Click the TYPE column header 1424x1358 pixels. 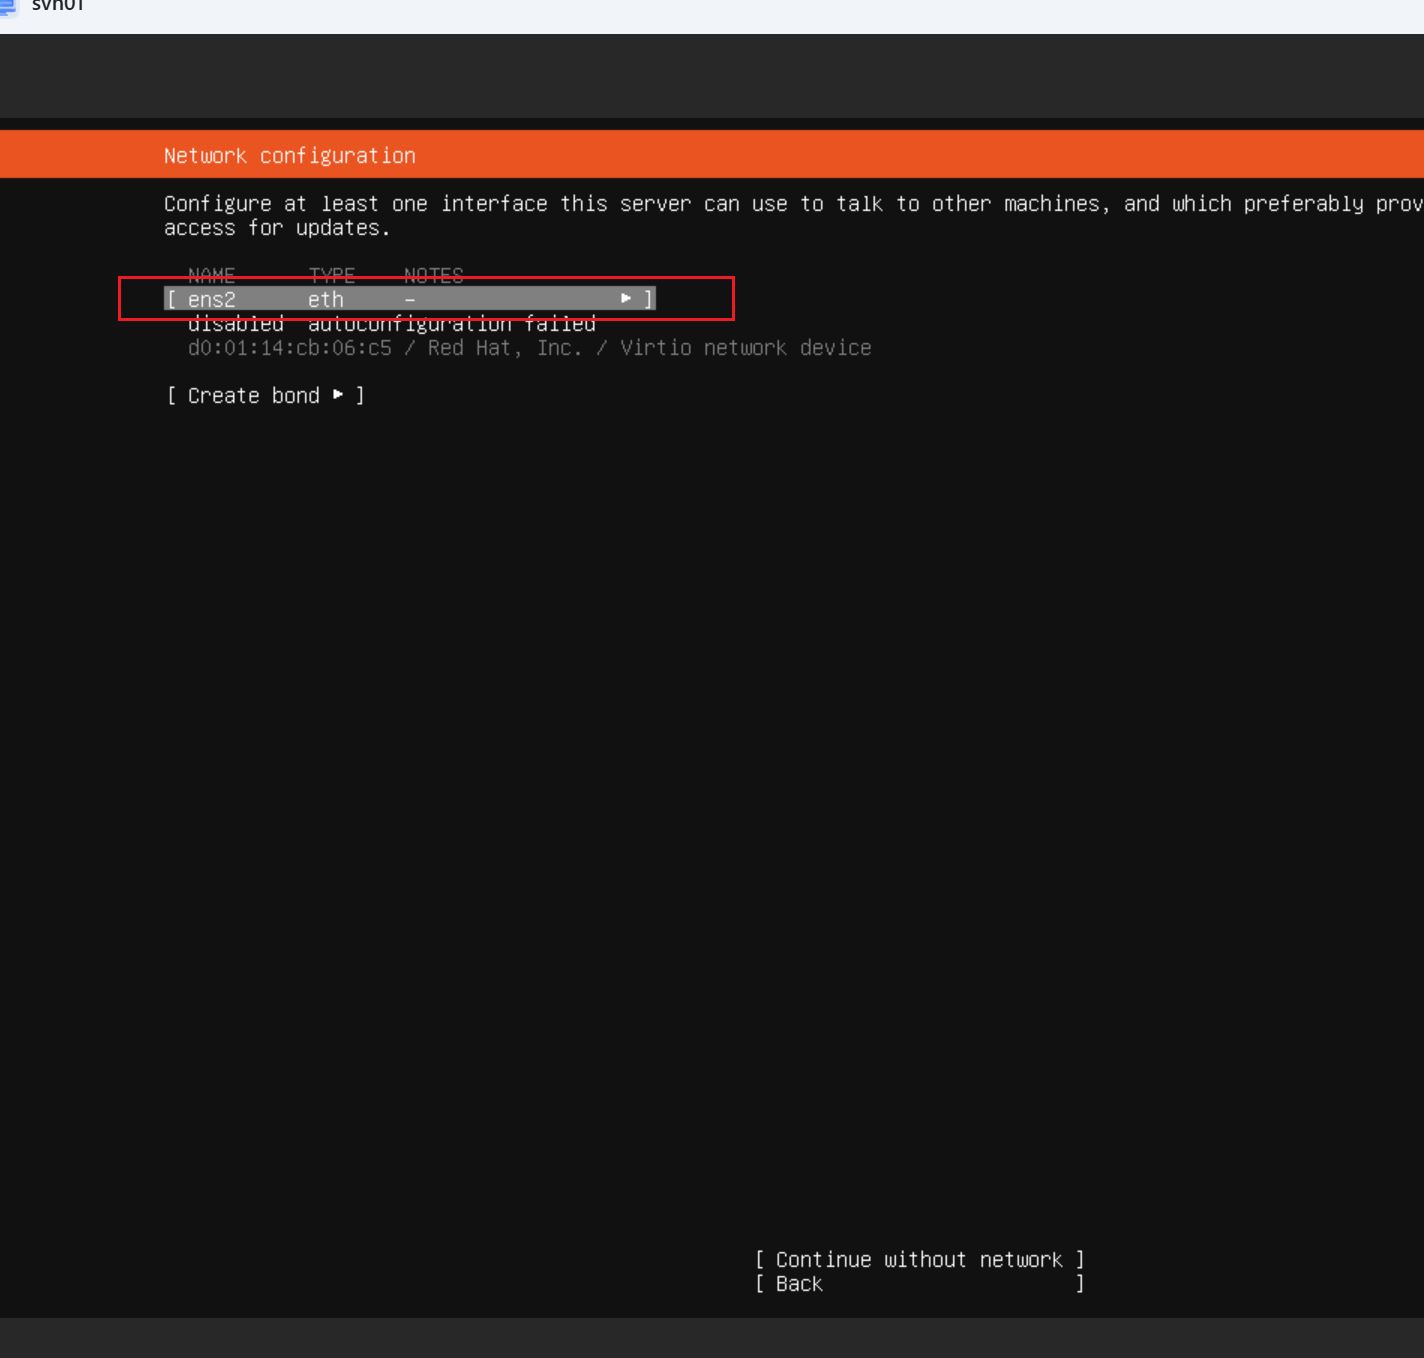pos(332,275)
